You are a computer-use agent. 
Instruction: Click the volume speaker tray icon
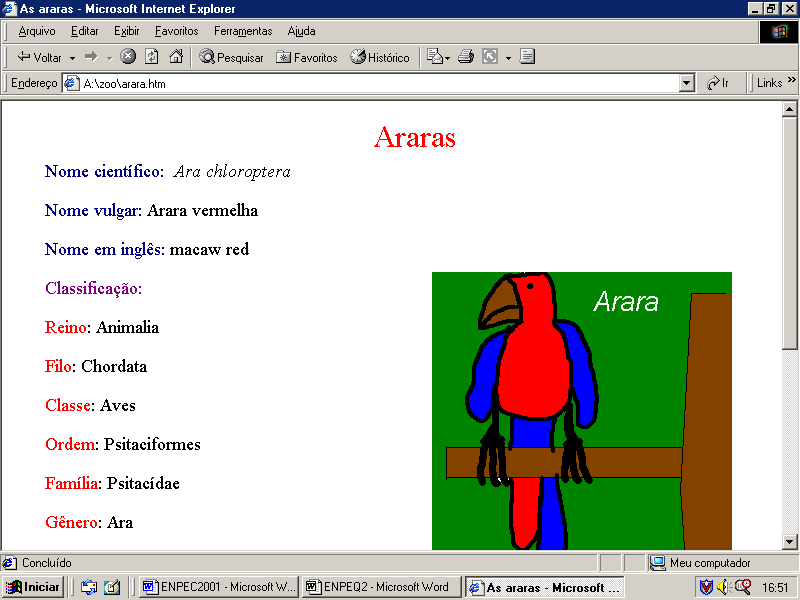click(723, 587)
